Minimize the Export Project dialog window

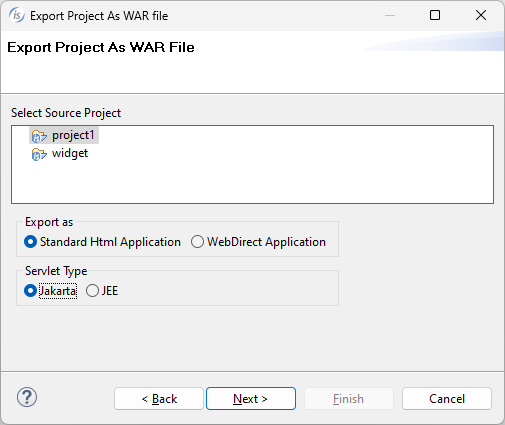click(390, 15)
